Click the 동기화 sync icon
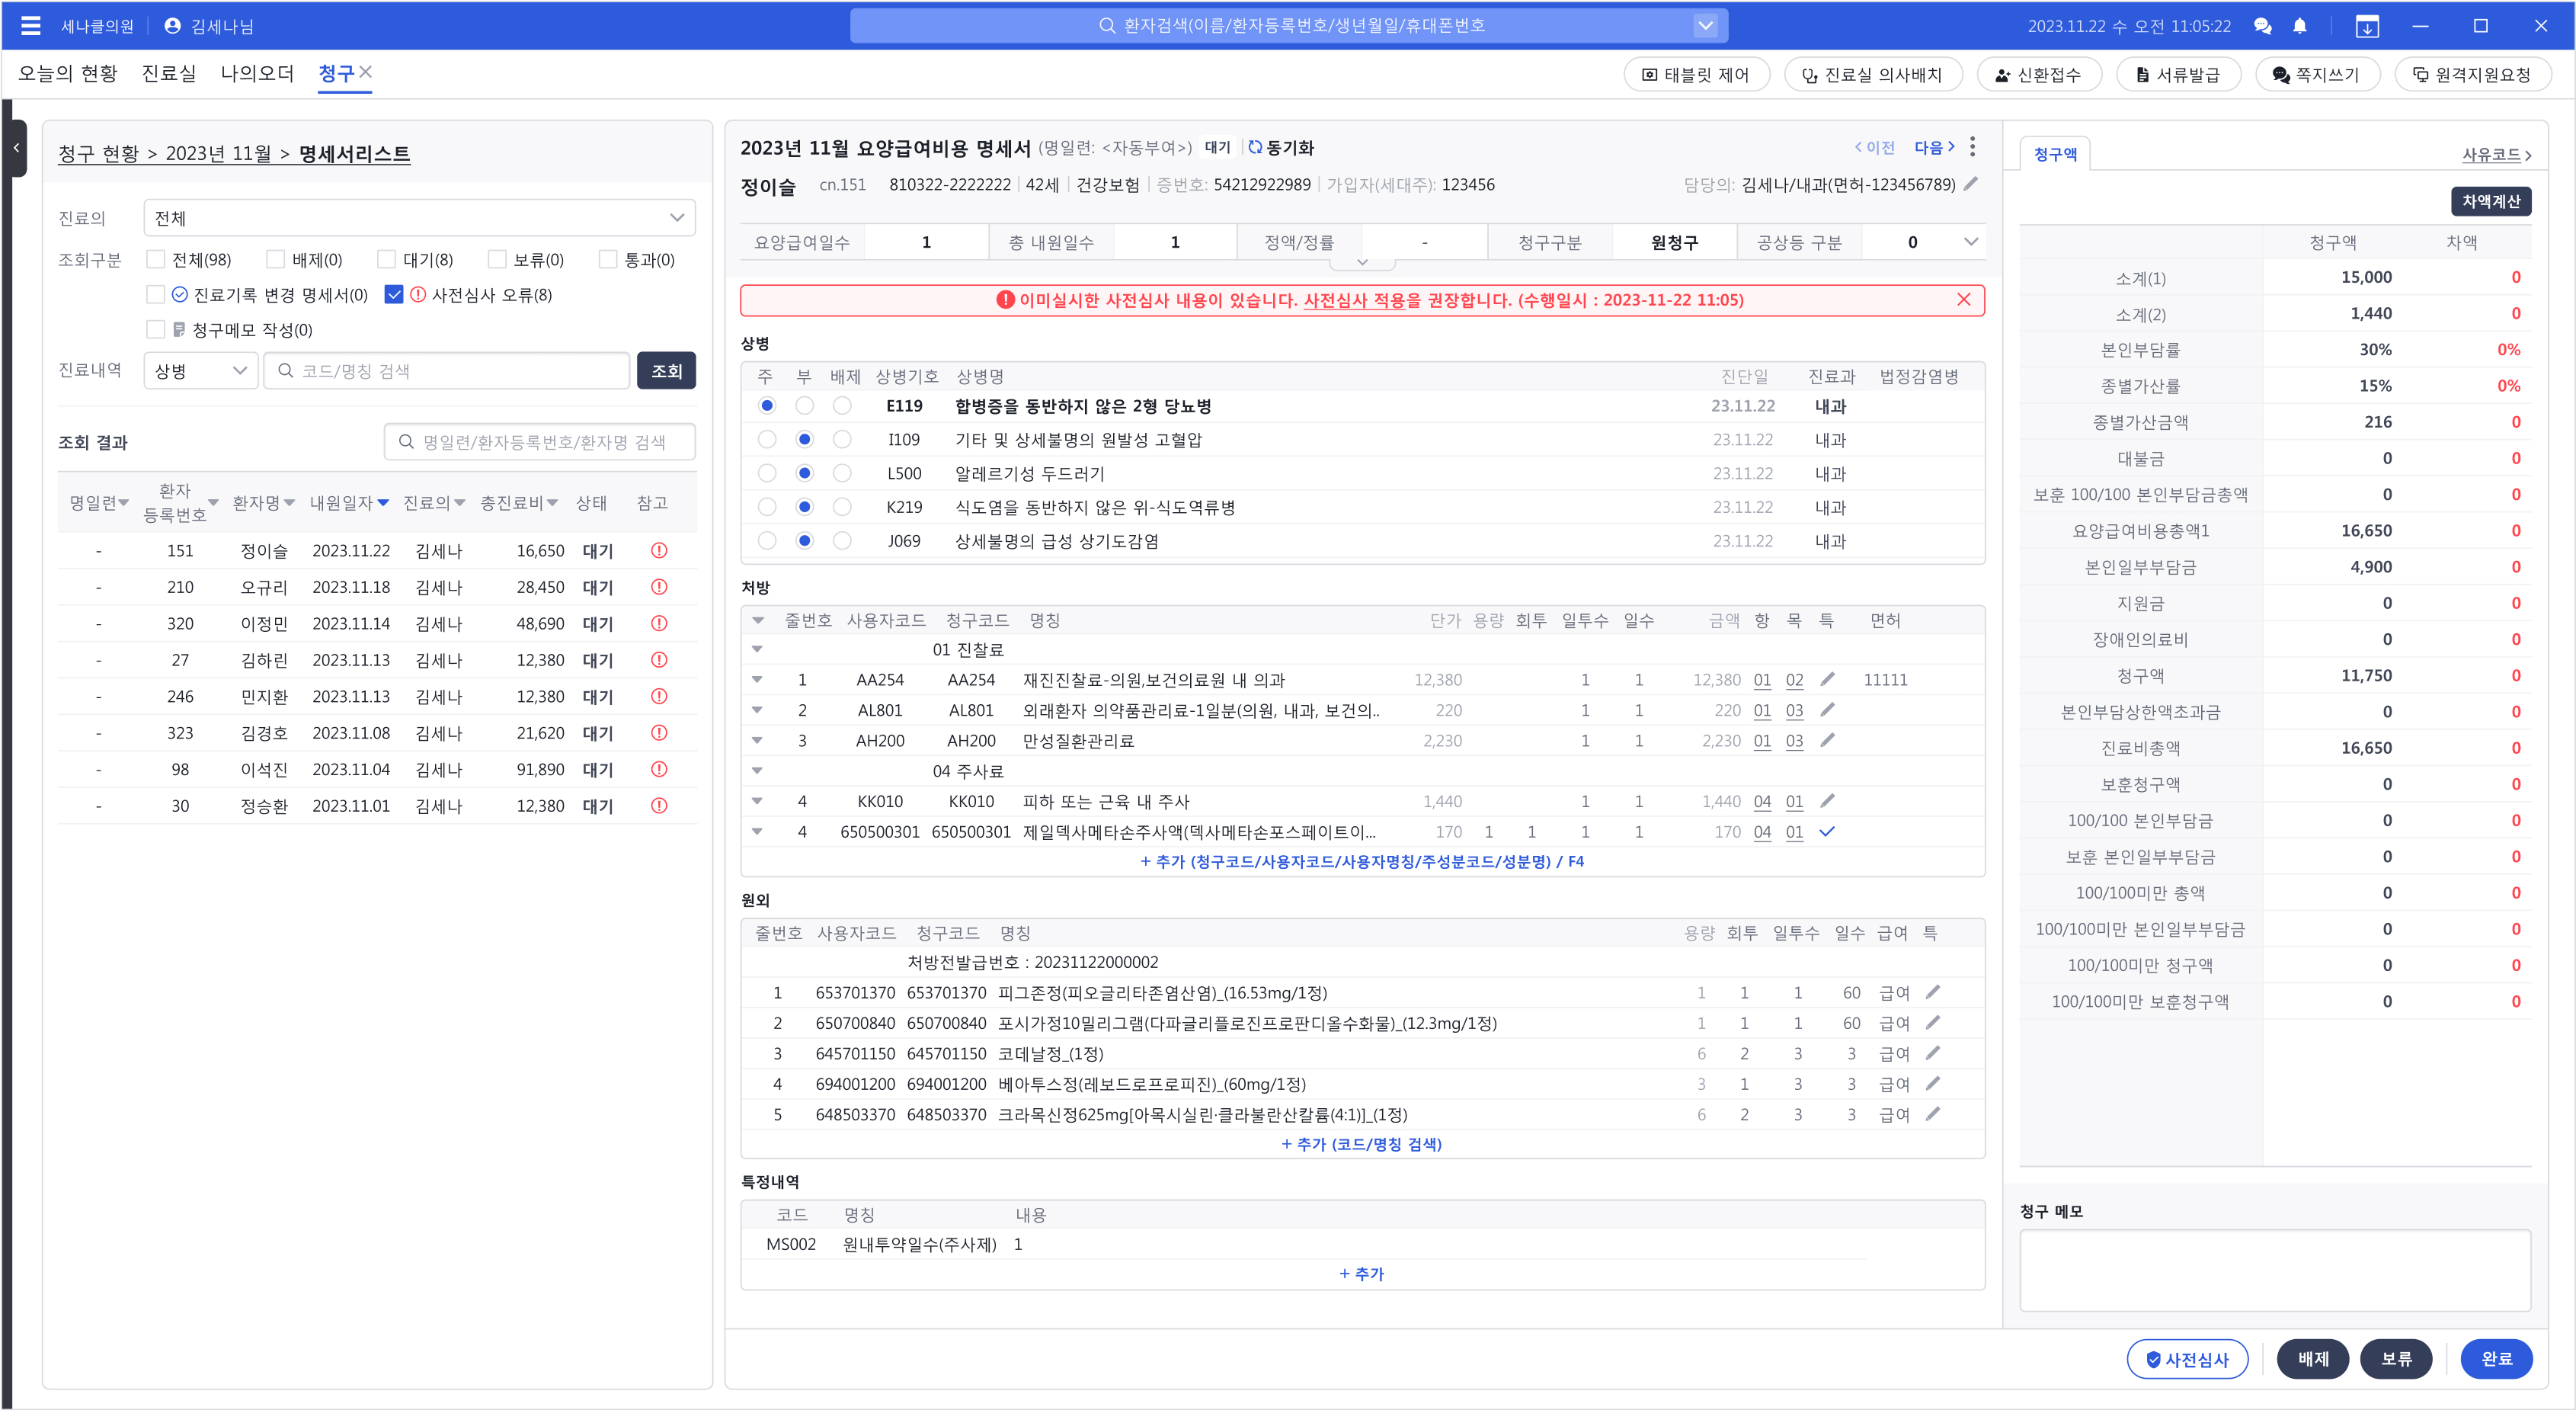Image resolution: width=2576 pixels, height=1410 pixels. 1255,148
